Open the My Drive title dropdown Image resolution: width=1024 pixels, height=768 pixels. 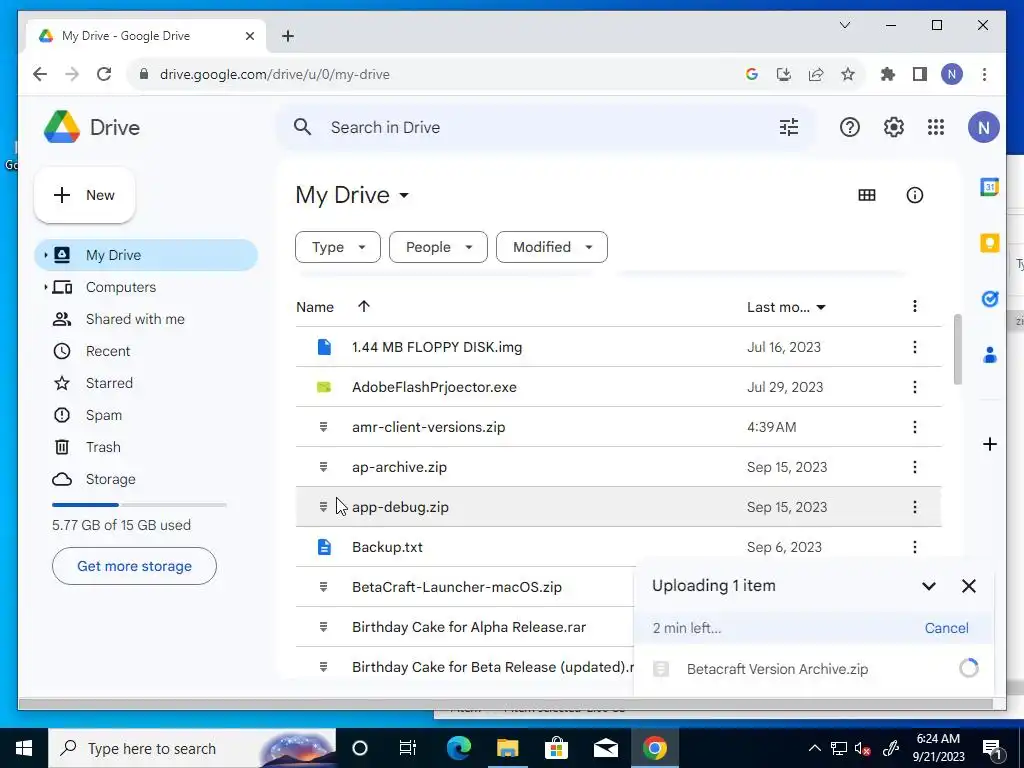[x=353, y=195]
